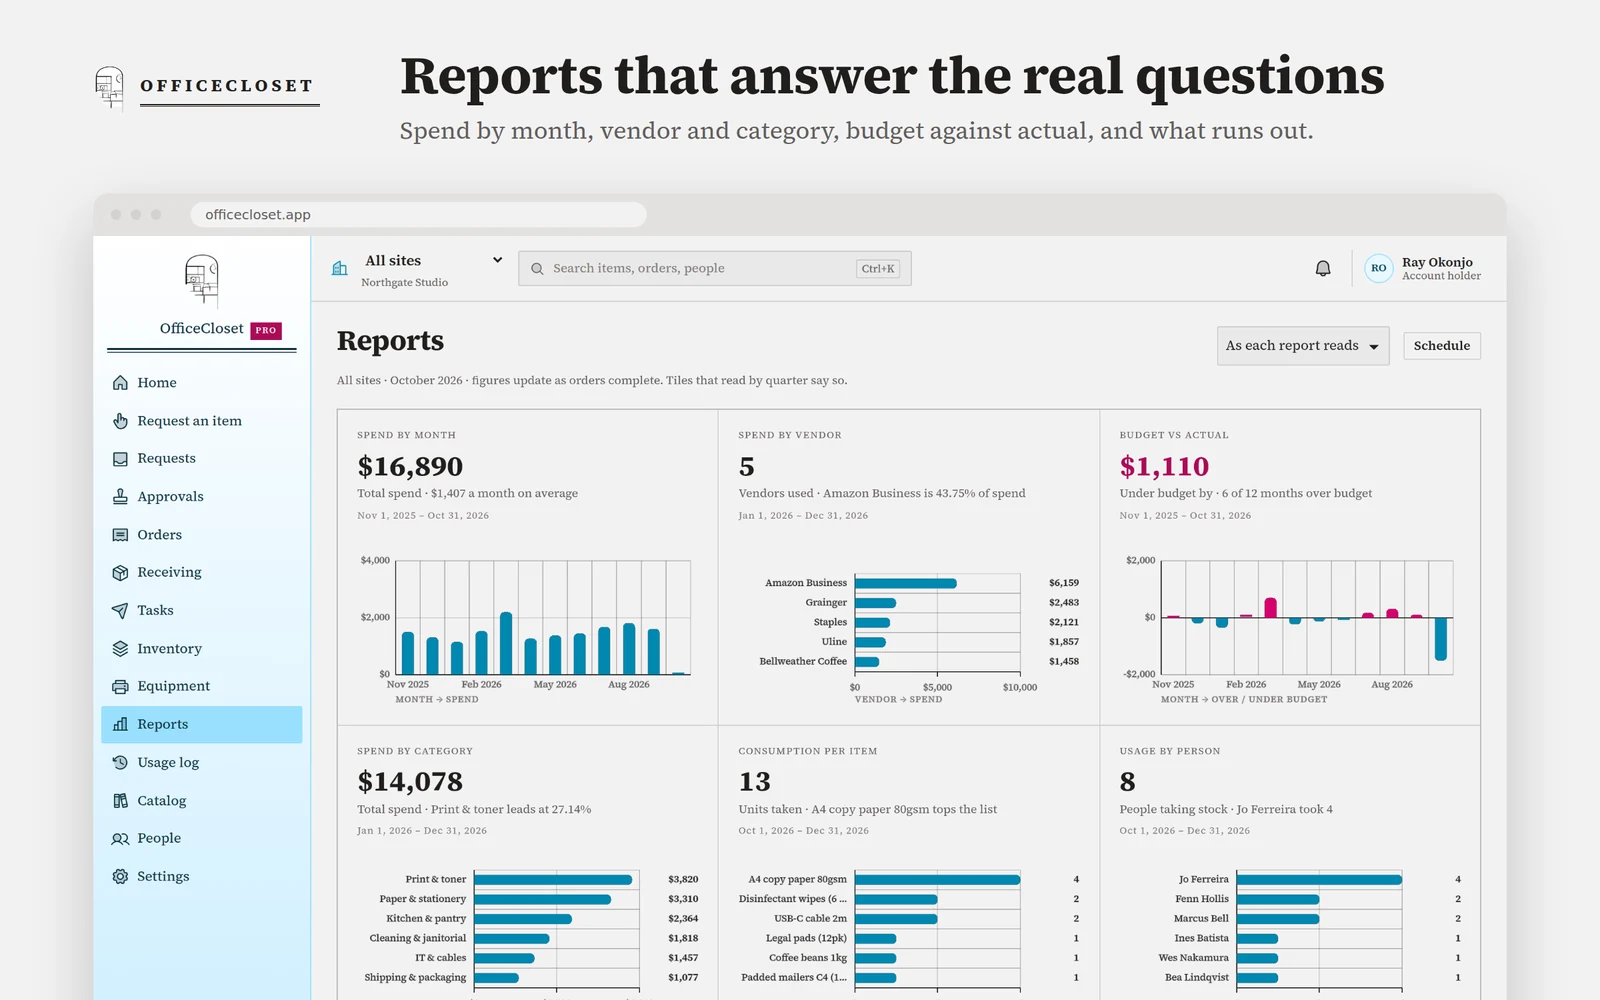Open the Receiving box icon
1600x1000 pixels.
coord(120,573)
